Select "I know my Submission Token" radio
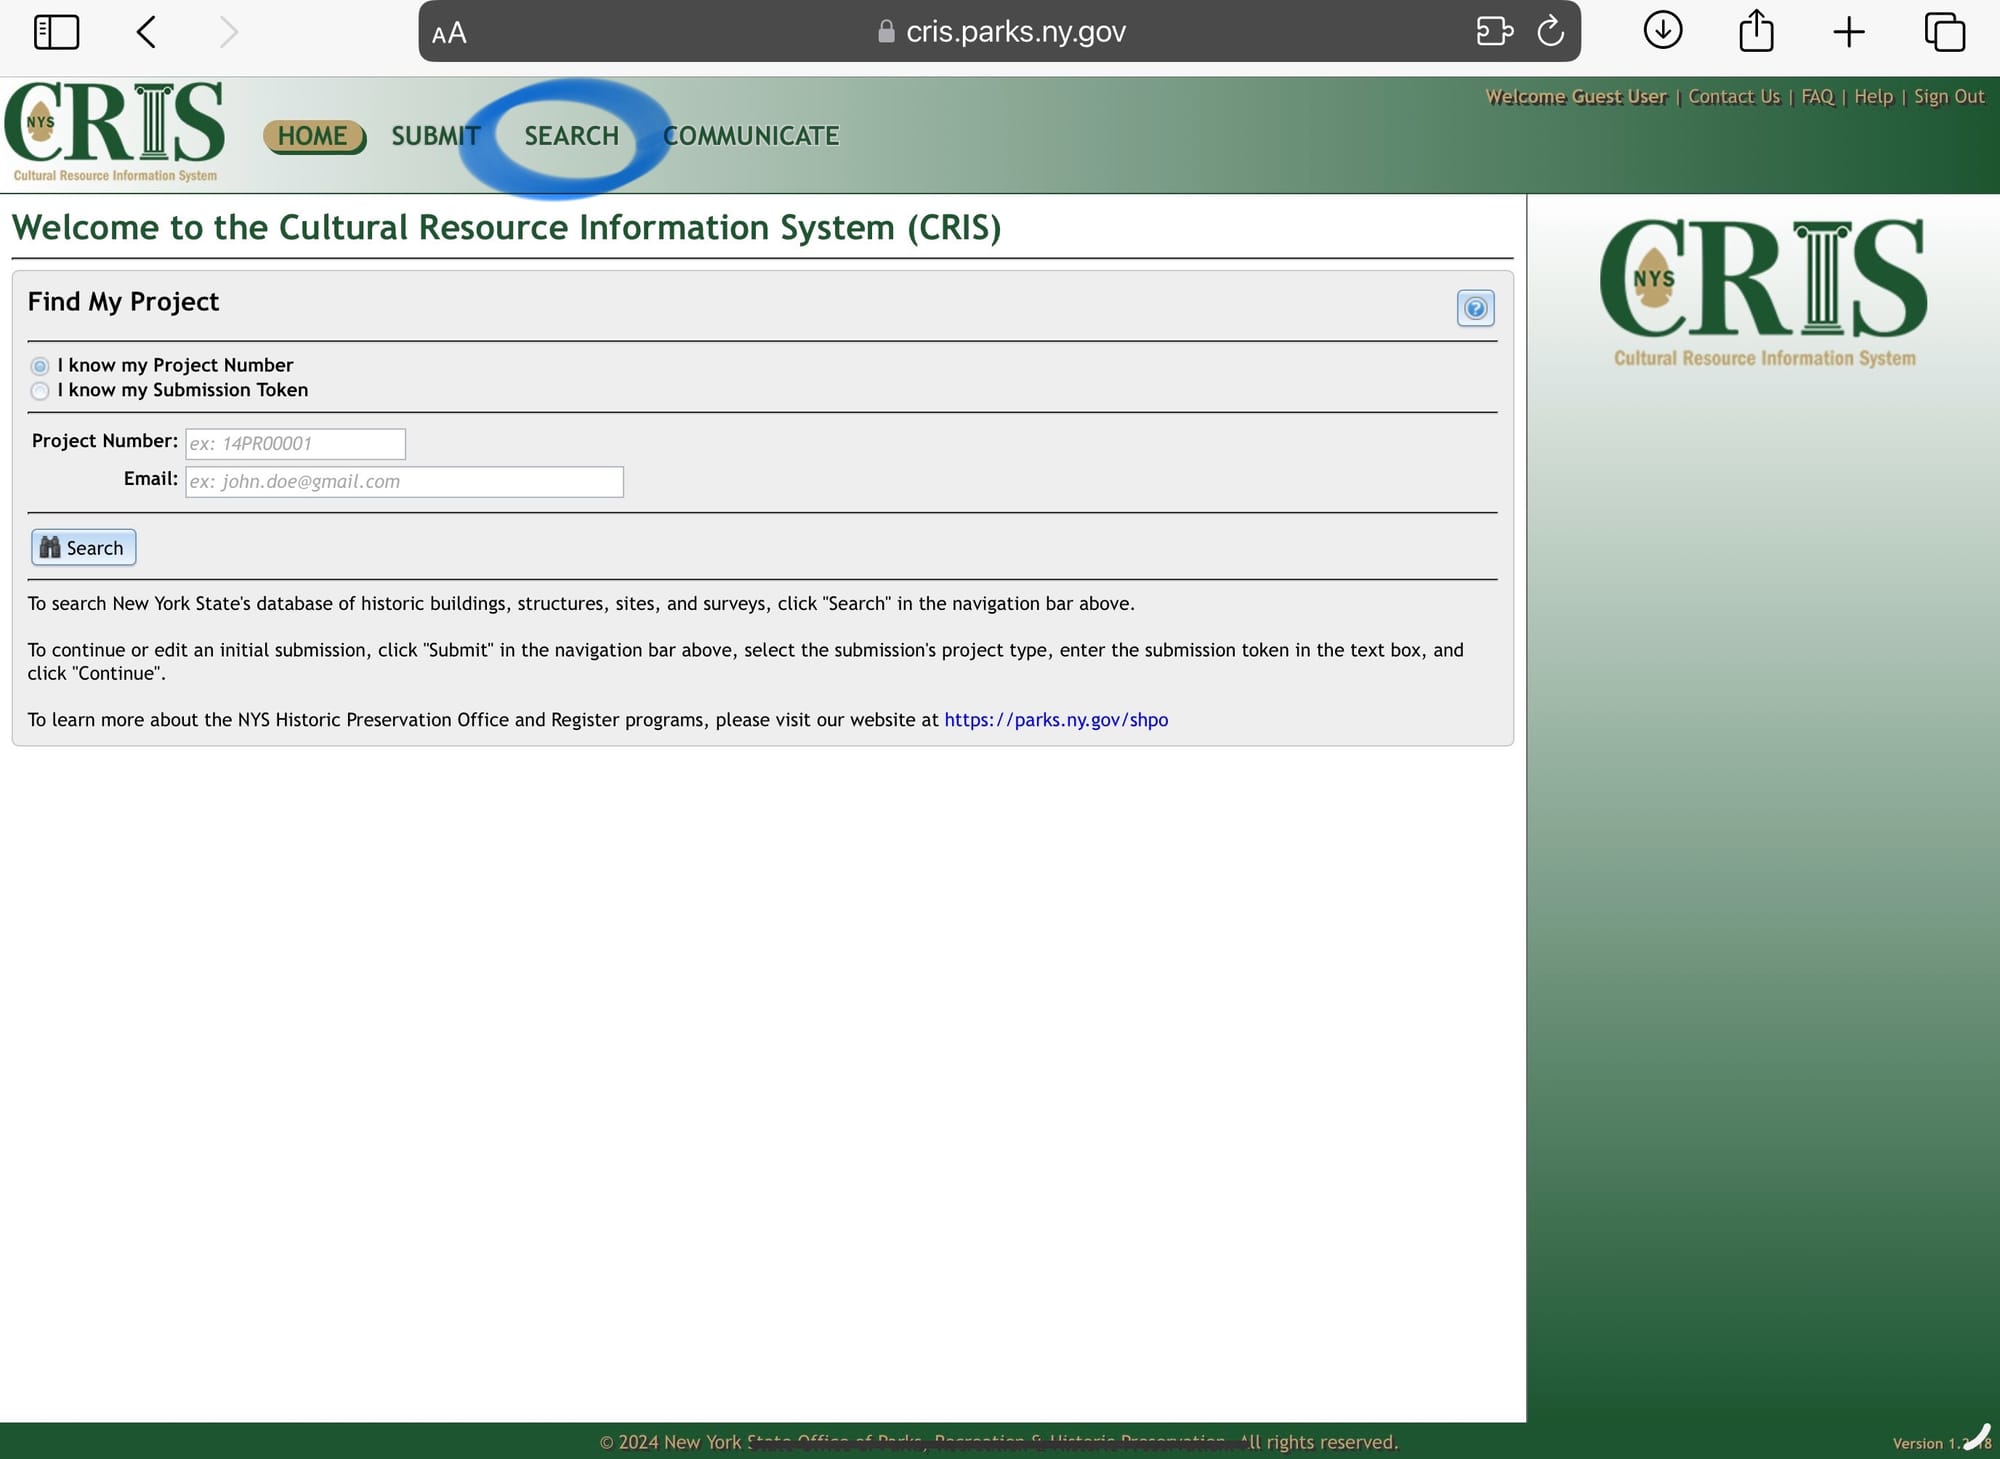 coord(40,391)
